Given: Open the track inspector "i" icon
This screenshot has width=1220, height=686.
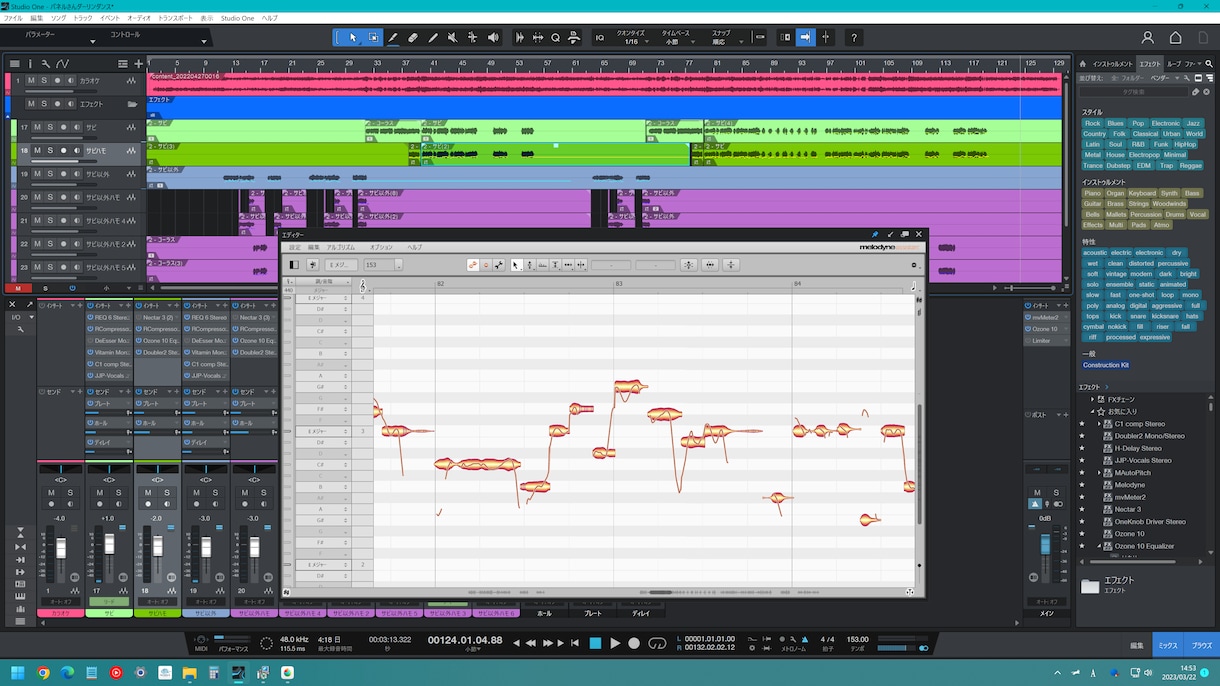Looking at the screenshot, I should pyautogui.click(x=32, y=64).
